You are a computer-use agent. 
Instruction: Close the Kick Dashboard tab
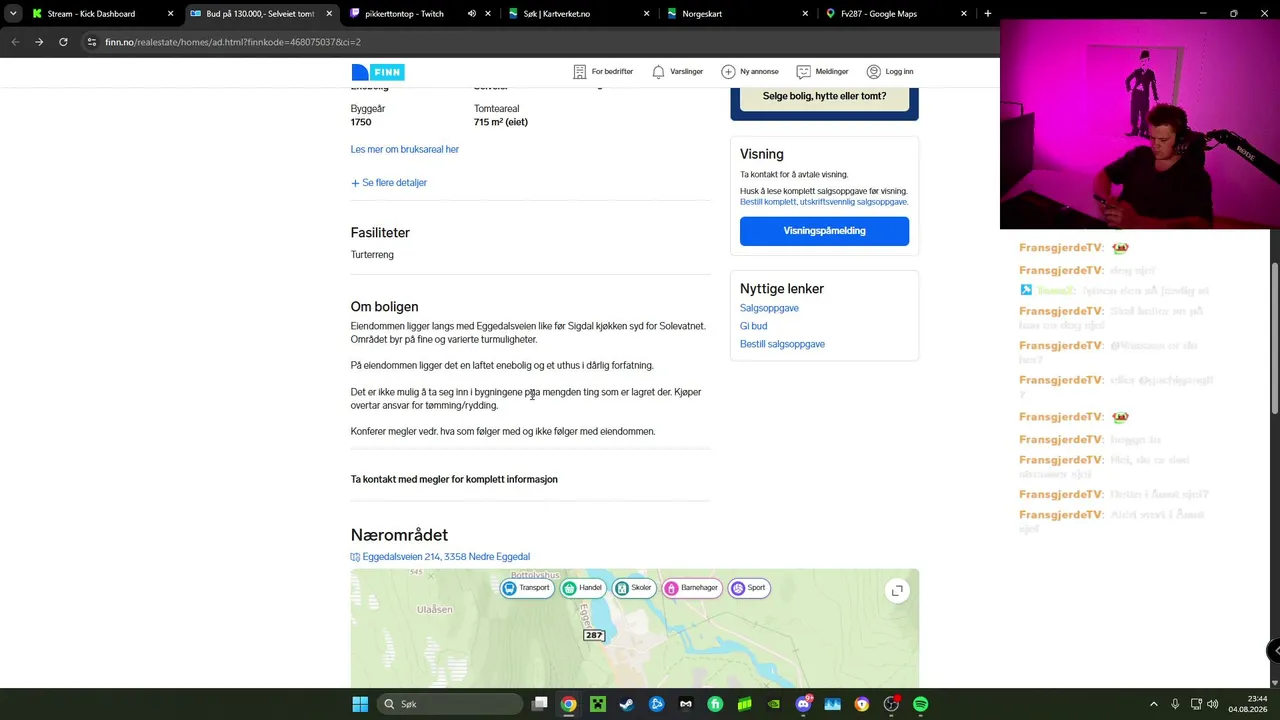[x=170, y=14]
